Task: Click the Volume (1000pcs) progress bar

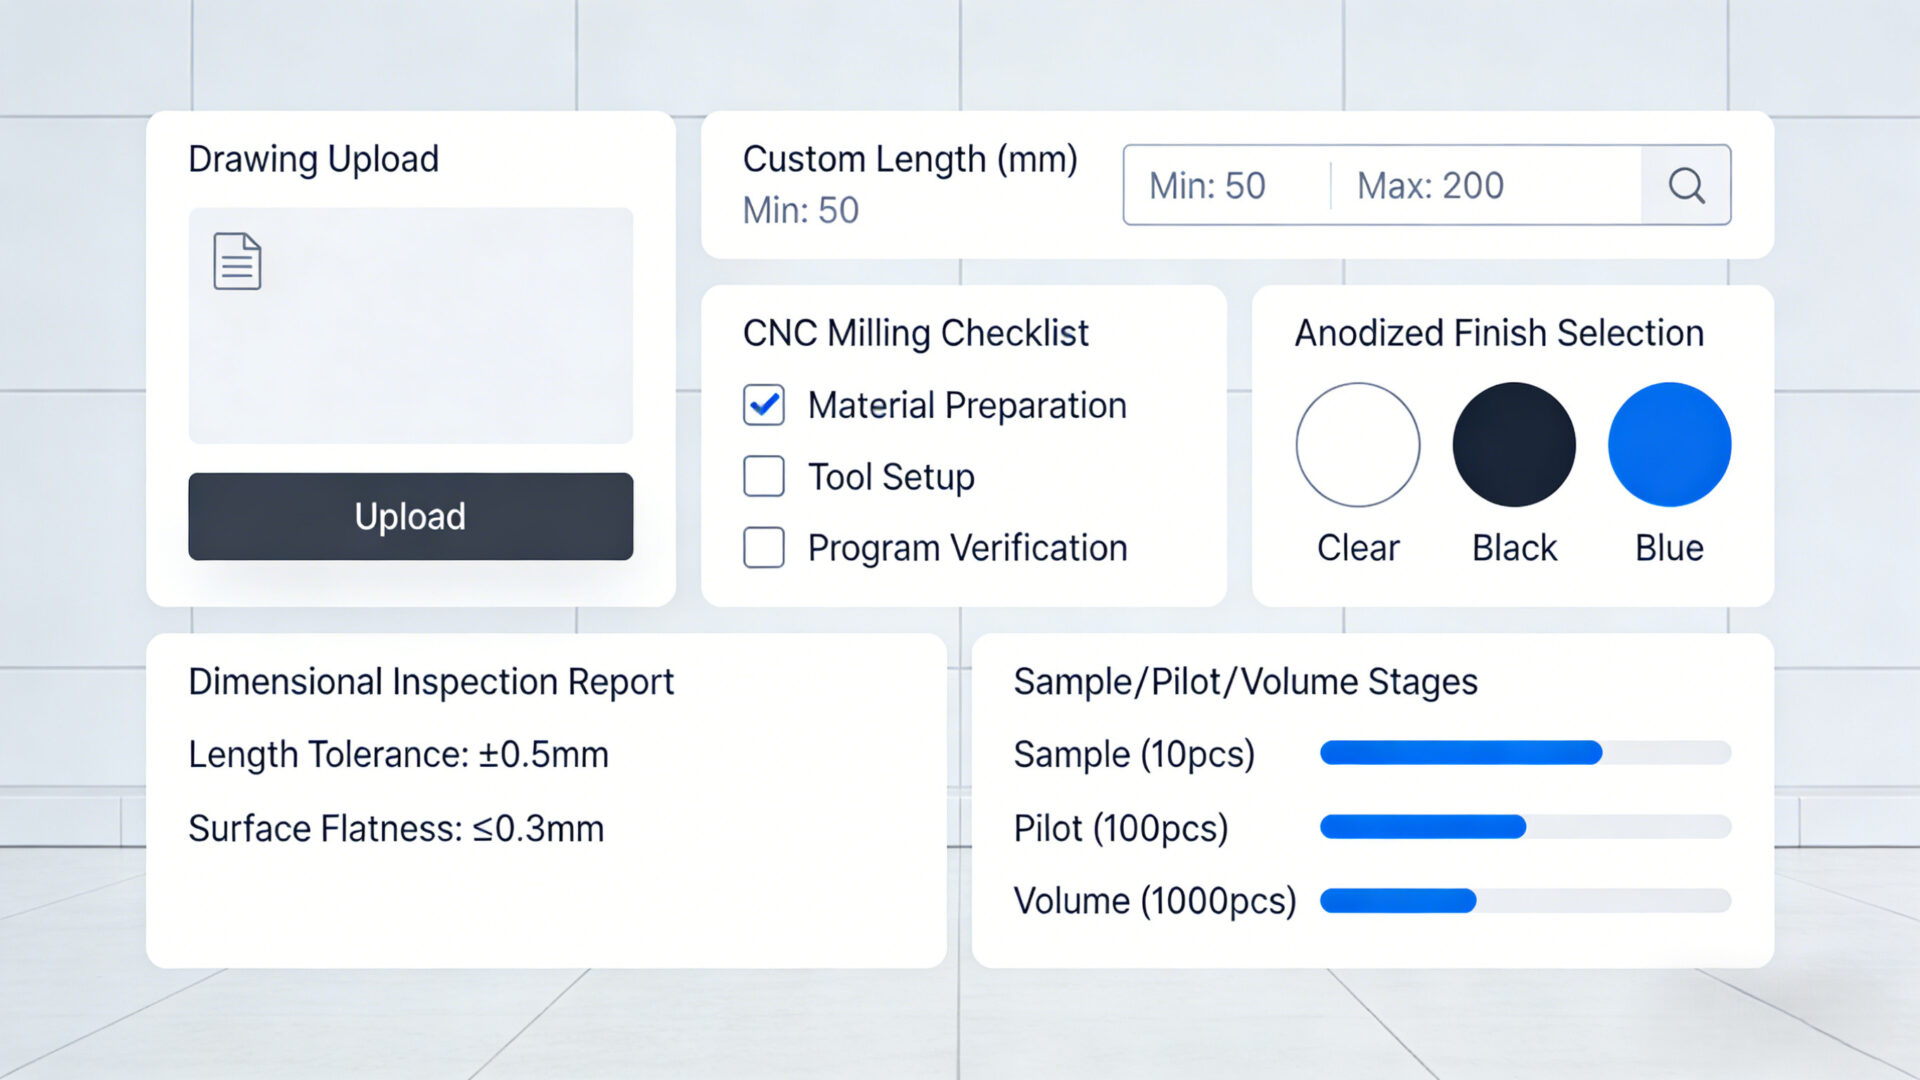Action: pyautogui.click(x=1525, y=901)
